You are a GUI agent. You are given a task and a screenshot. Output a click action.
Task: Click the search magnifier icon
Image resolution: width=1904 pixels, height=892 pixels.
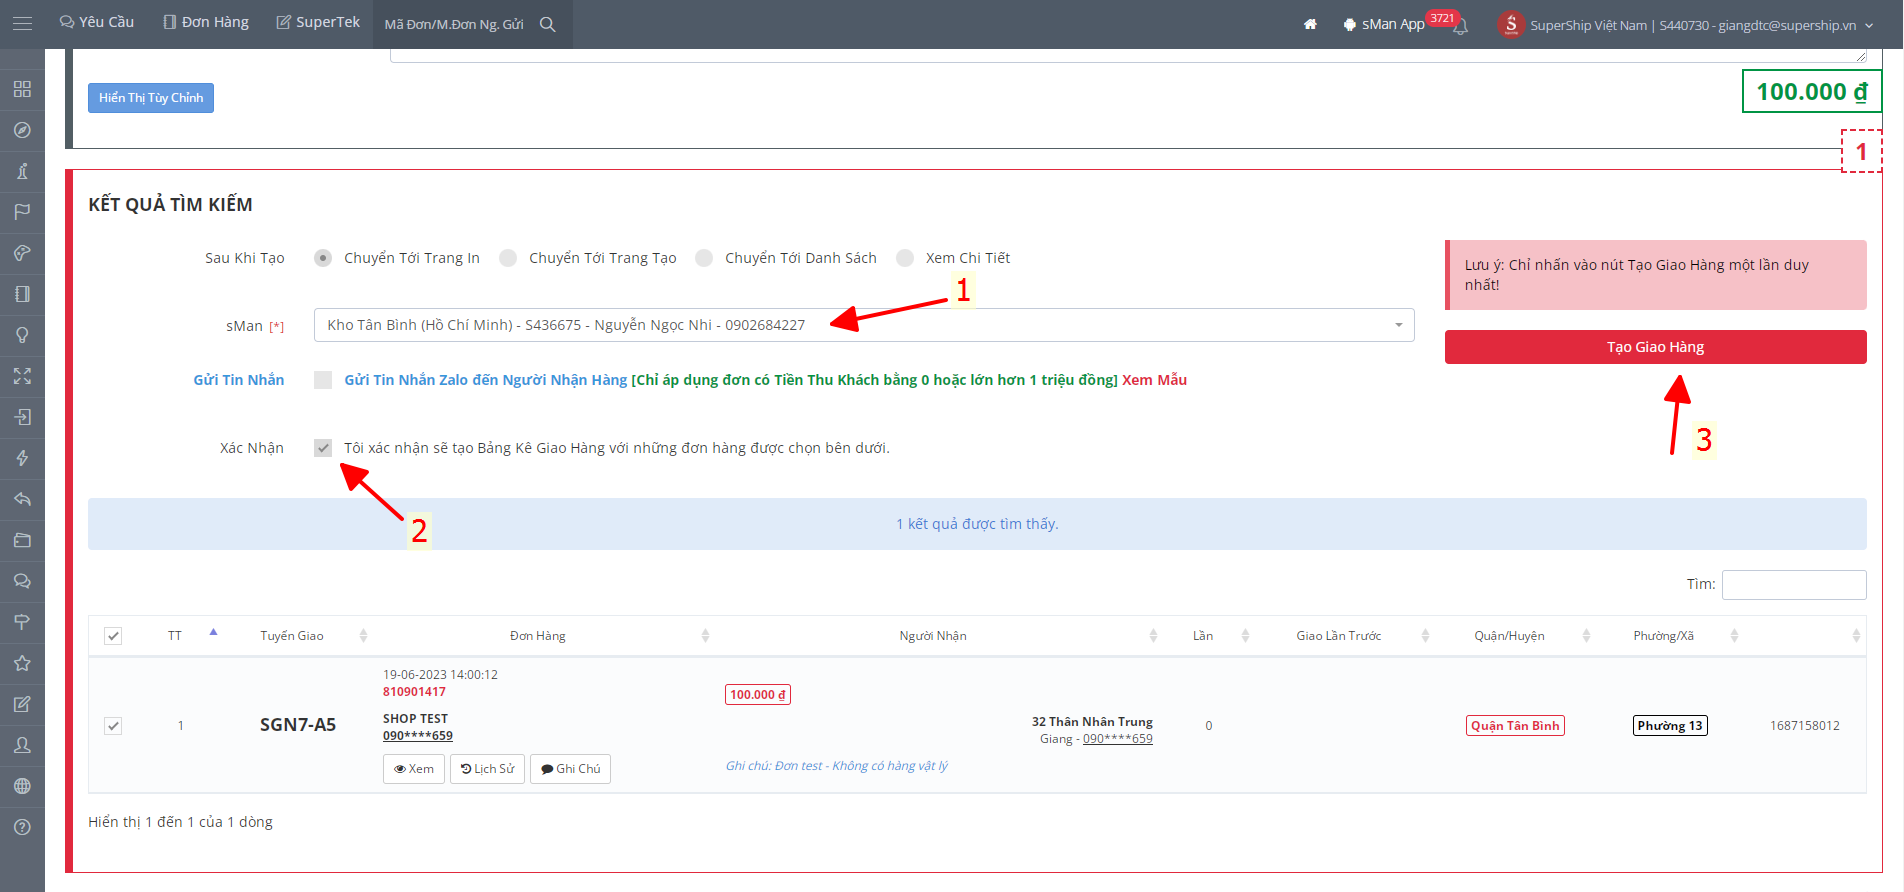tap(548, 24)
